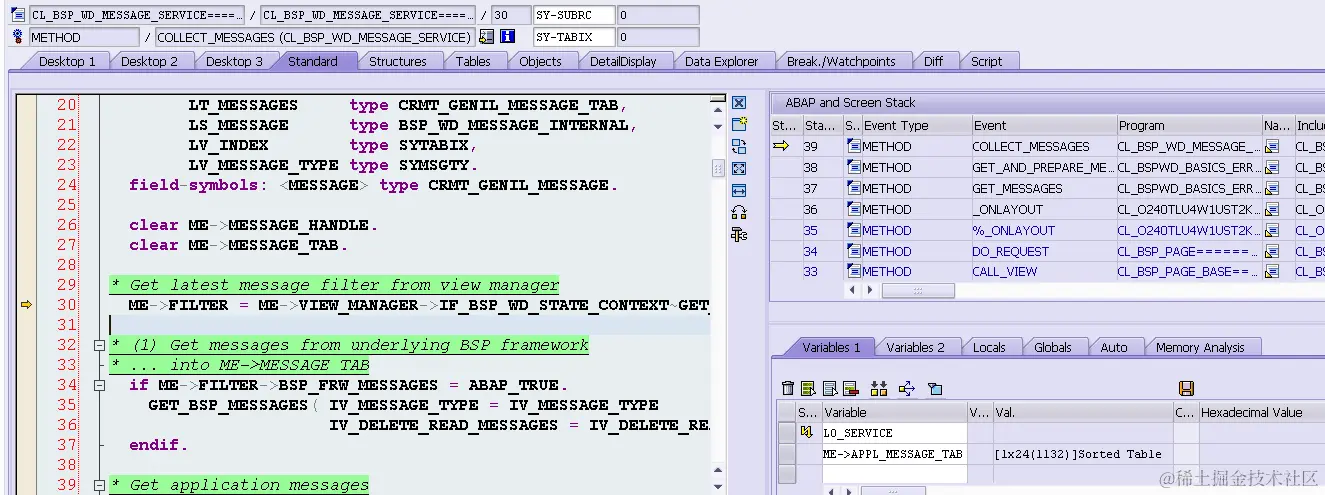Click the remove rows icon with red bar
The image size is (1325, 495).
pyautogui.click(x=851, y=388)
